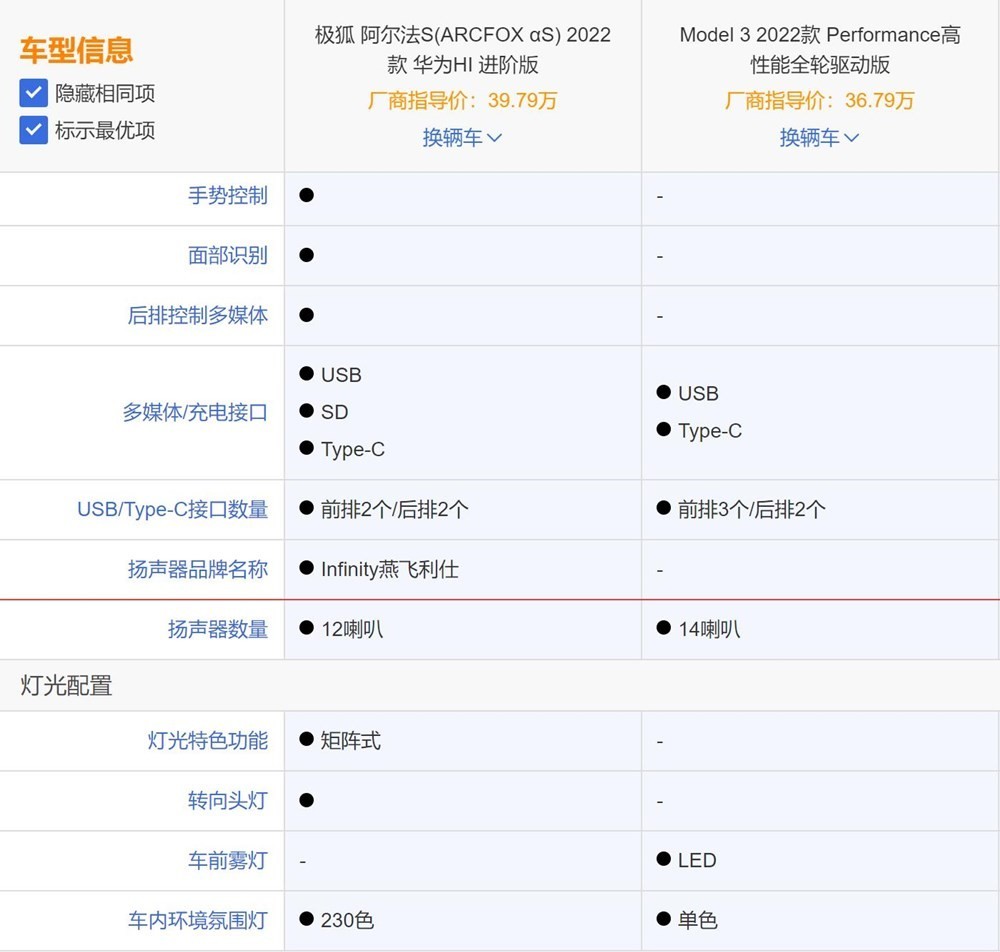
Task: Click the 车内环境氛围灯 row label
Action: click(x=198, y=920)
